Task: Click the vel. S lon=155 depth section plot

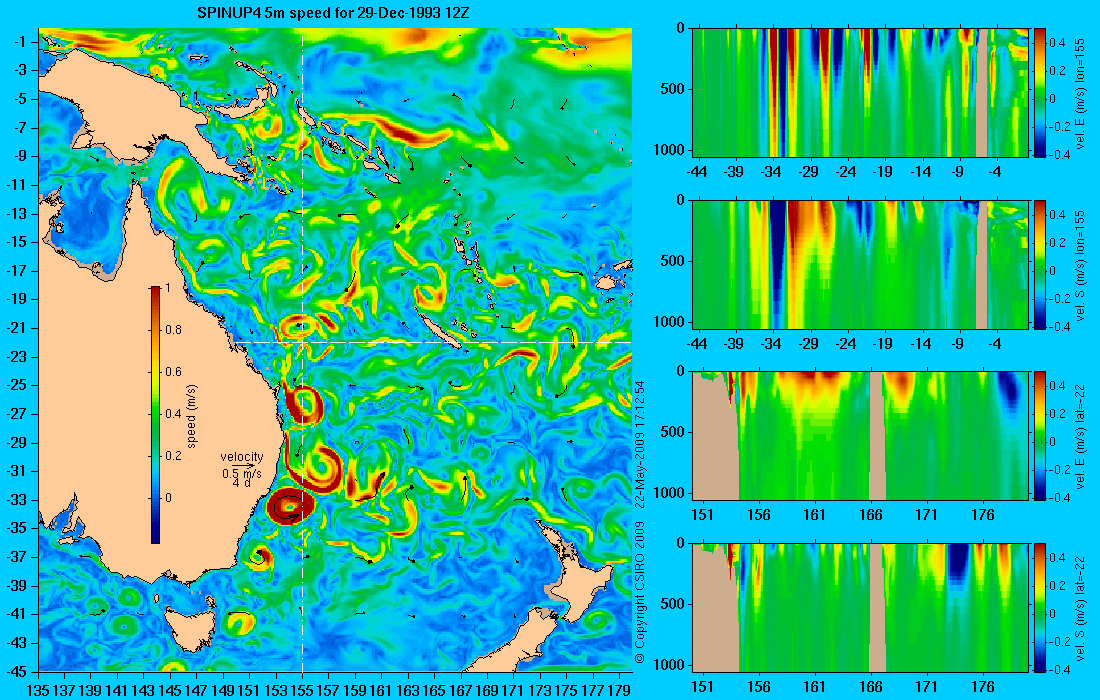Action: click(x=860, y=264)
